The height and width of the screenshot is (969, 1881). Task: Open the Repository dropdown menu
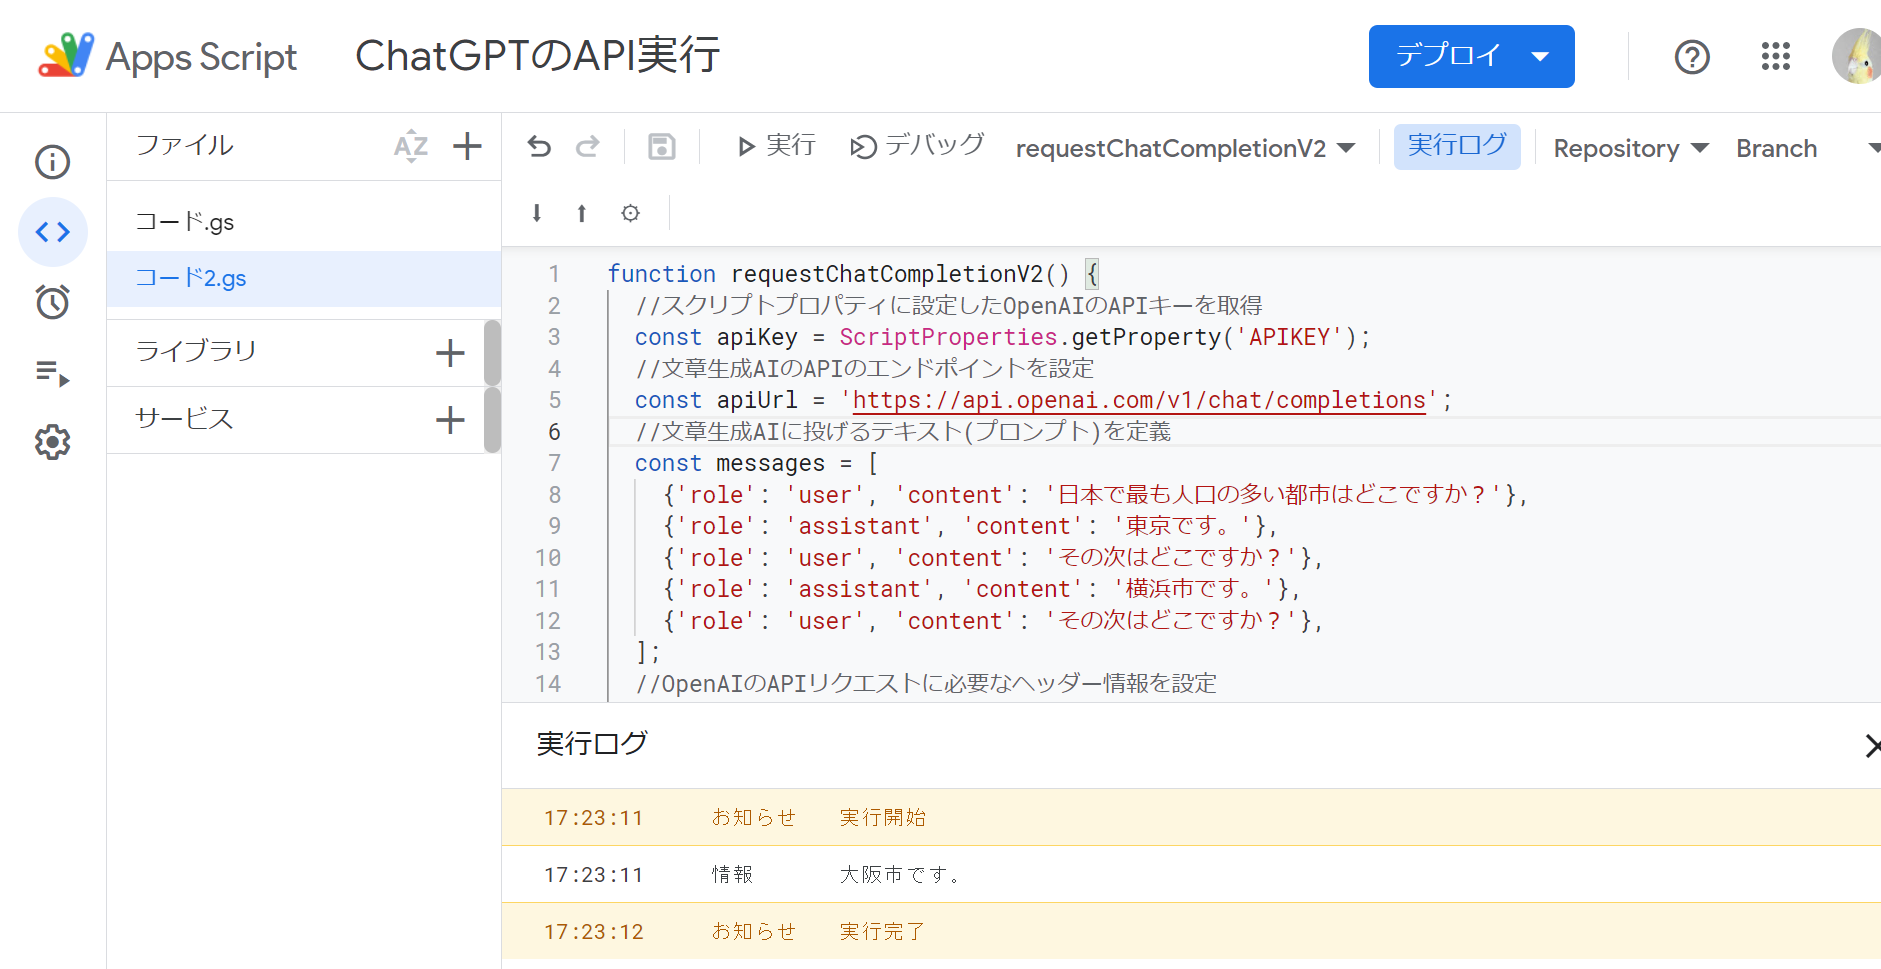click(1630, 148)
